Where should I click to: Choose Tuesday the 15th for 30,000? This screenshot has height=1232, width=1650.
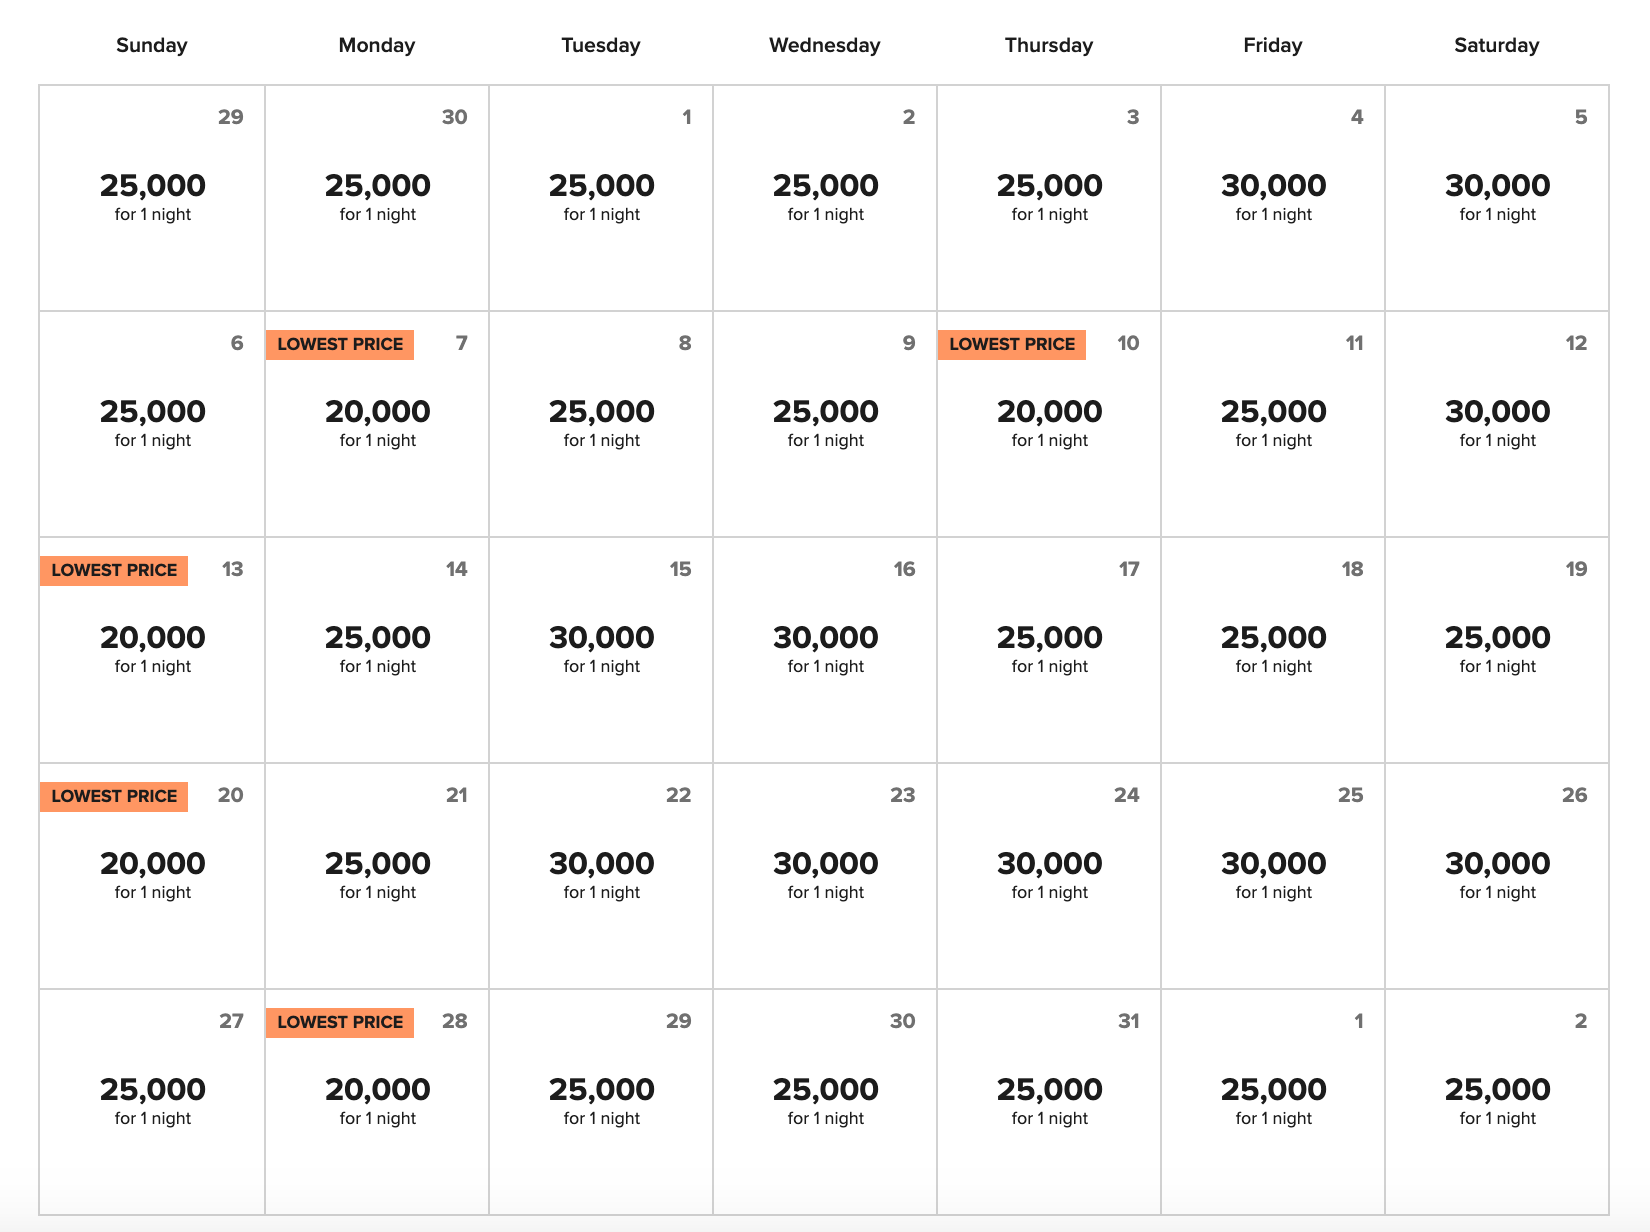point(601,650)
